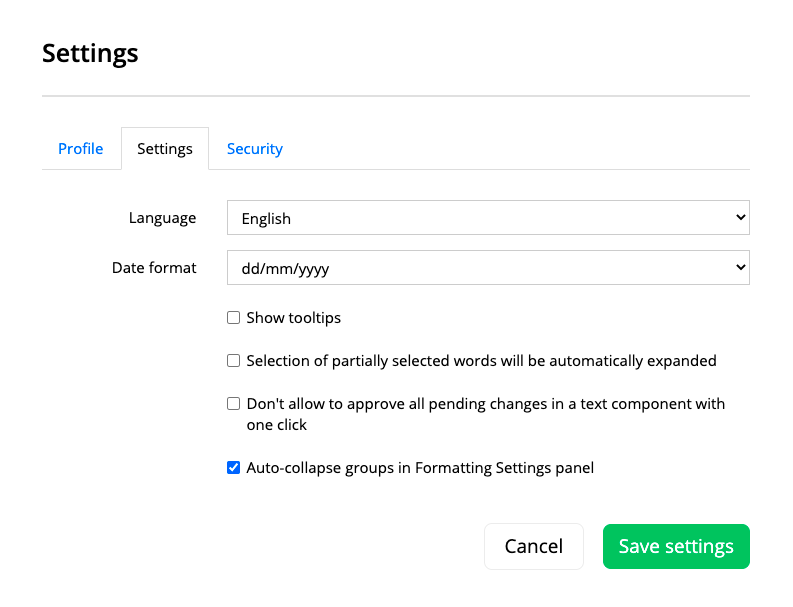Click the Auto-collapse groups in Formatting Settings label
793x607 pixels.
[x=420, y=468]
